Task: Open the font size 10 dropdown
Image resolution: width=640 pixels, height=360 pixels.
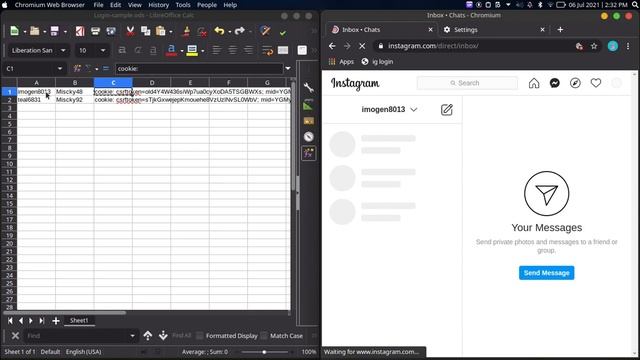Action: click(x=103, y=50)
